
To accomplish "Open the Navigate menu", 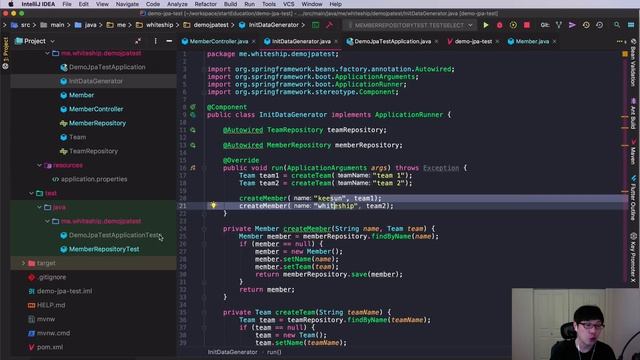I will coord(127,4).
